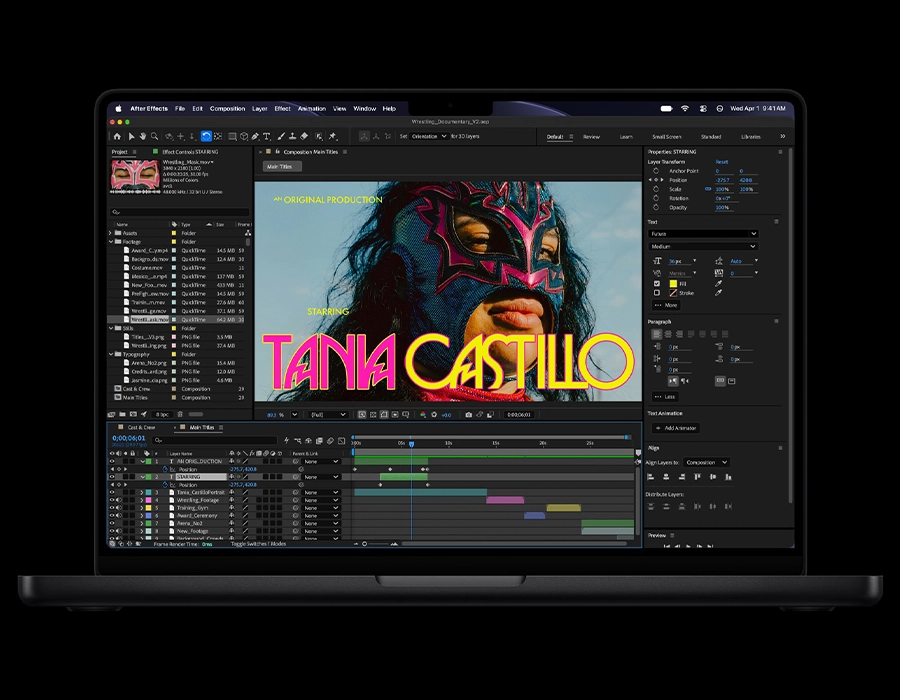Switch to the Cast & Crew timeline tab
The height and width of the screenshot is (700, 900).
click(x=141, y=427)
